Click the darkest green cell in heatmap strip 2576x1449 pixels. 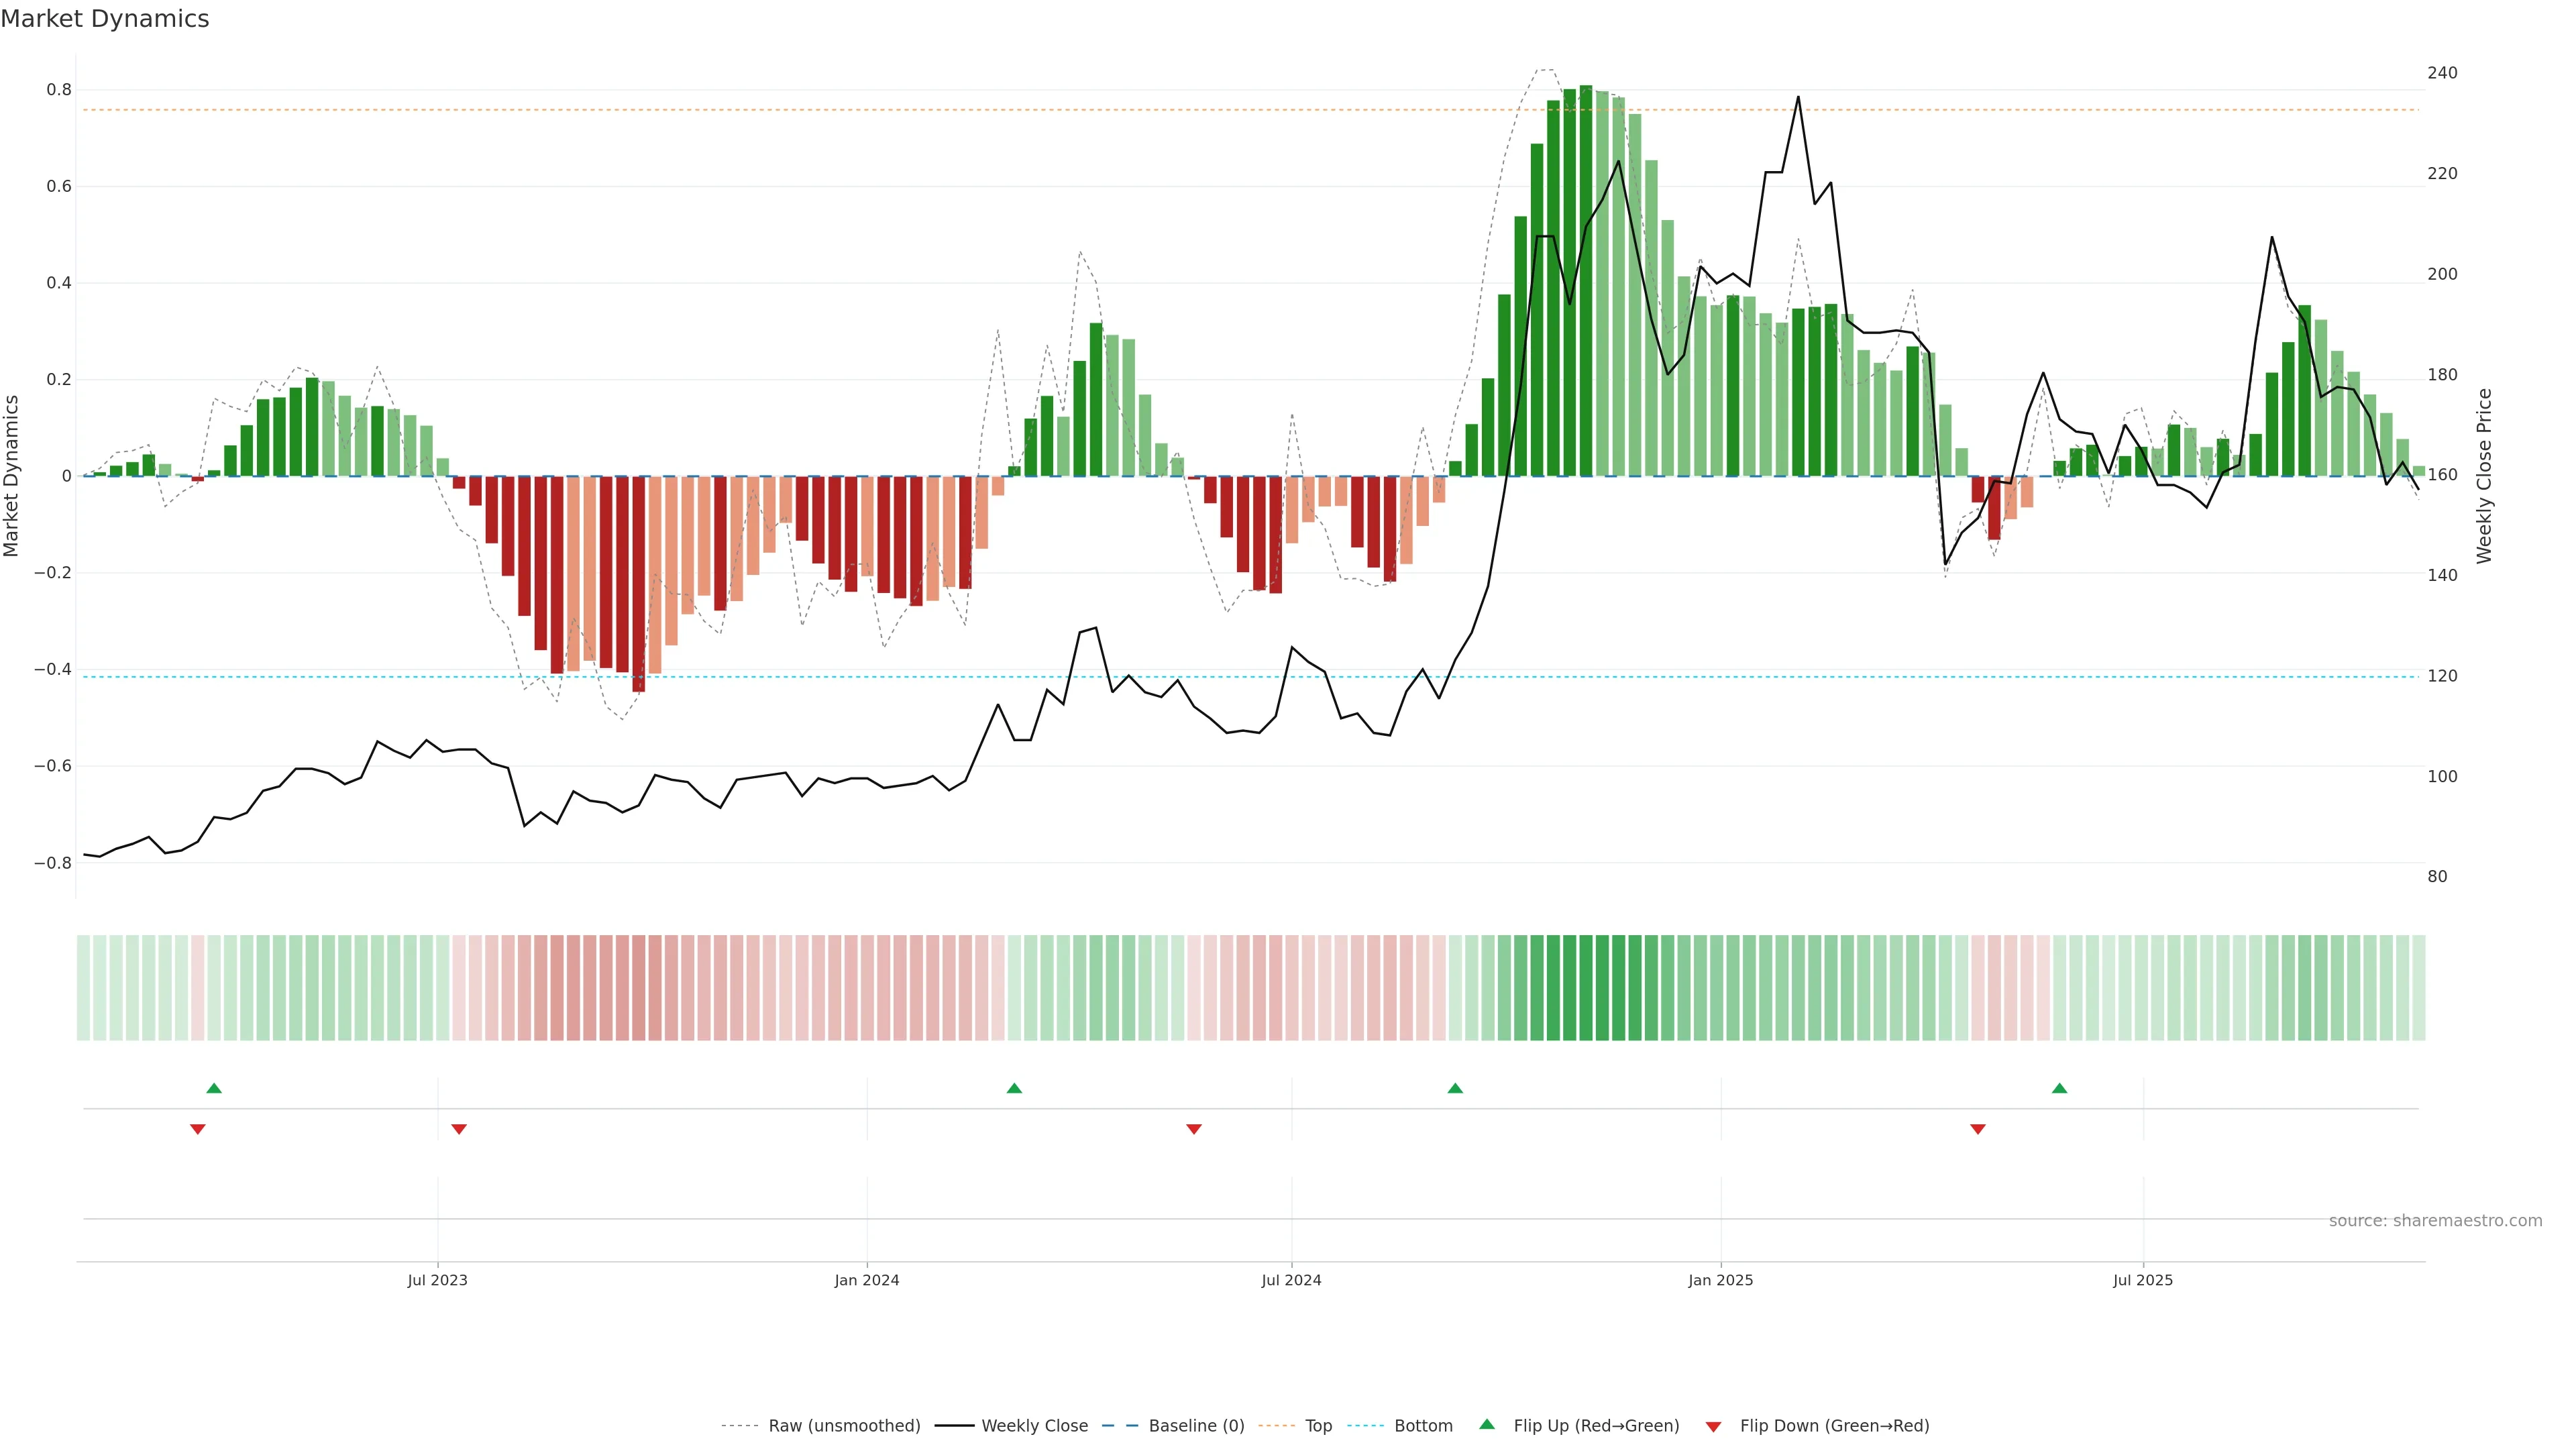1586,988
